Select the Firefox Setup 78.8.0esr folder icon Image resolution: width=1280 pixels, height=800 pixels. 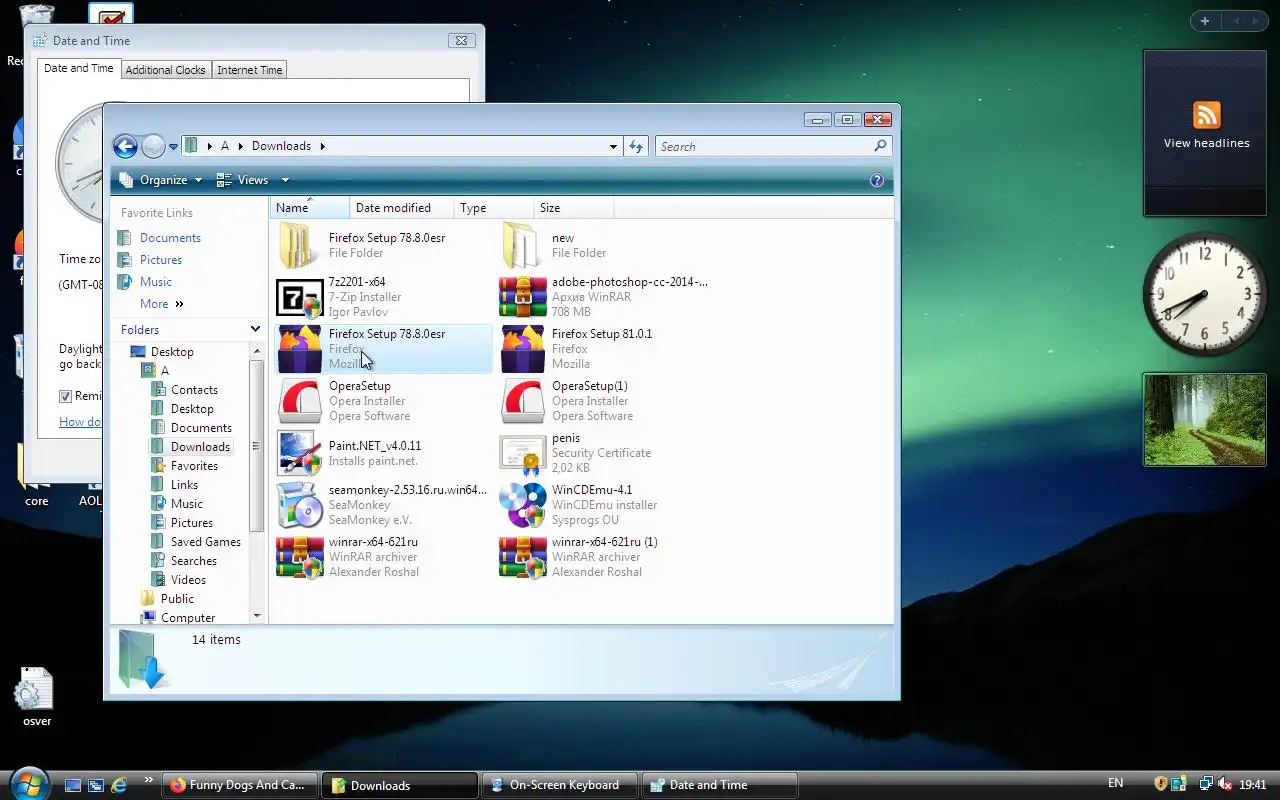click(299, 245)
